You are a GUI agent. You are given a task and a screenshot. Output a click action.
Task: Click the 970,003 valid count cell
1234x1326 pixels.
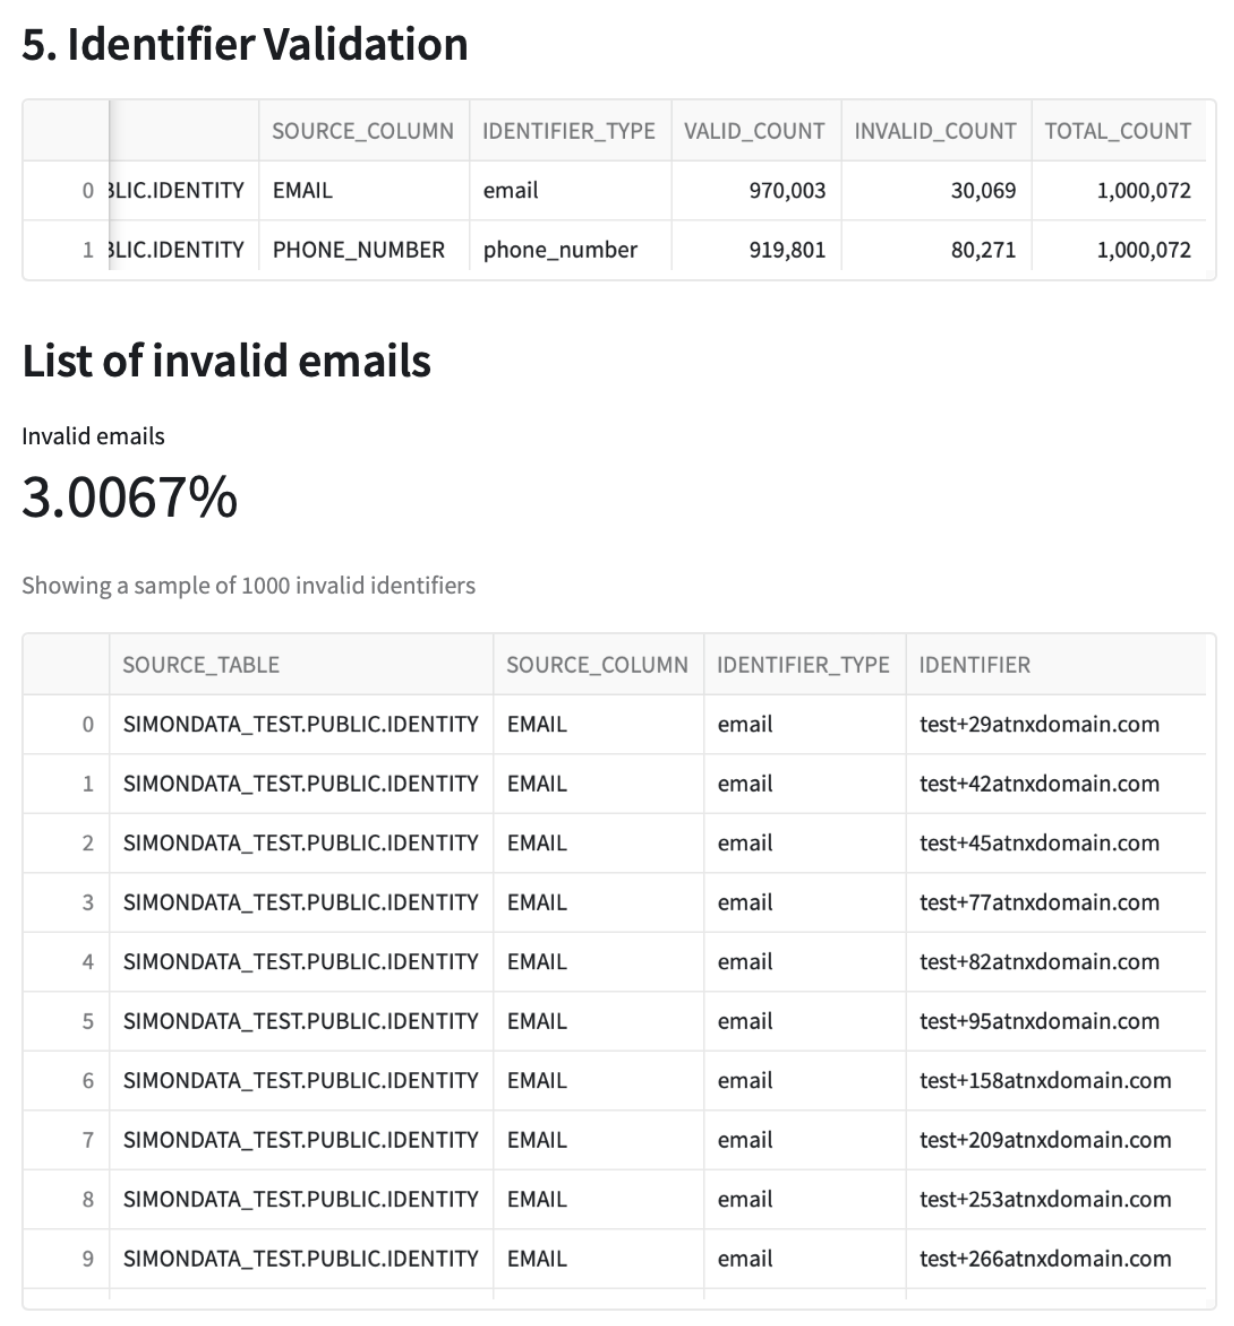coord(786,190)
